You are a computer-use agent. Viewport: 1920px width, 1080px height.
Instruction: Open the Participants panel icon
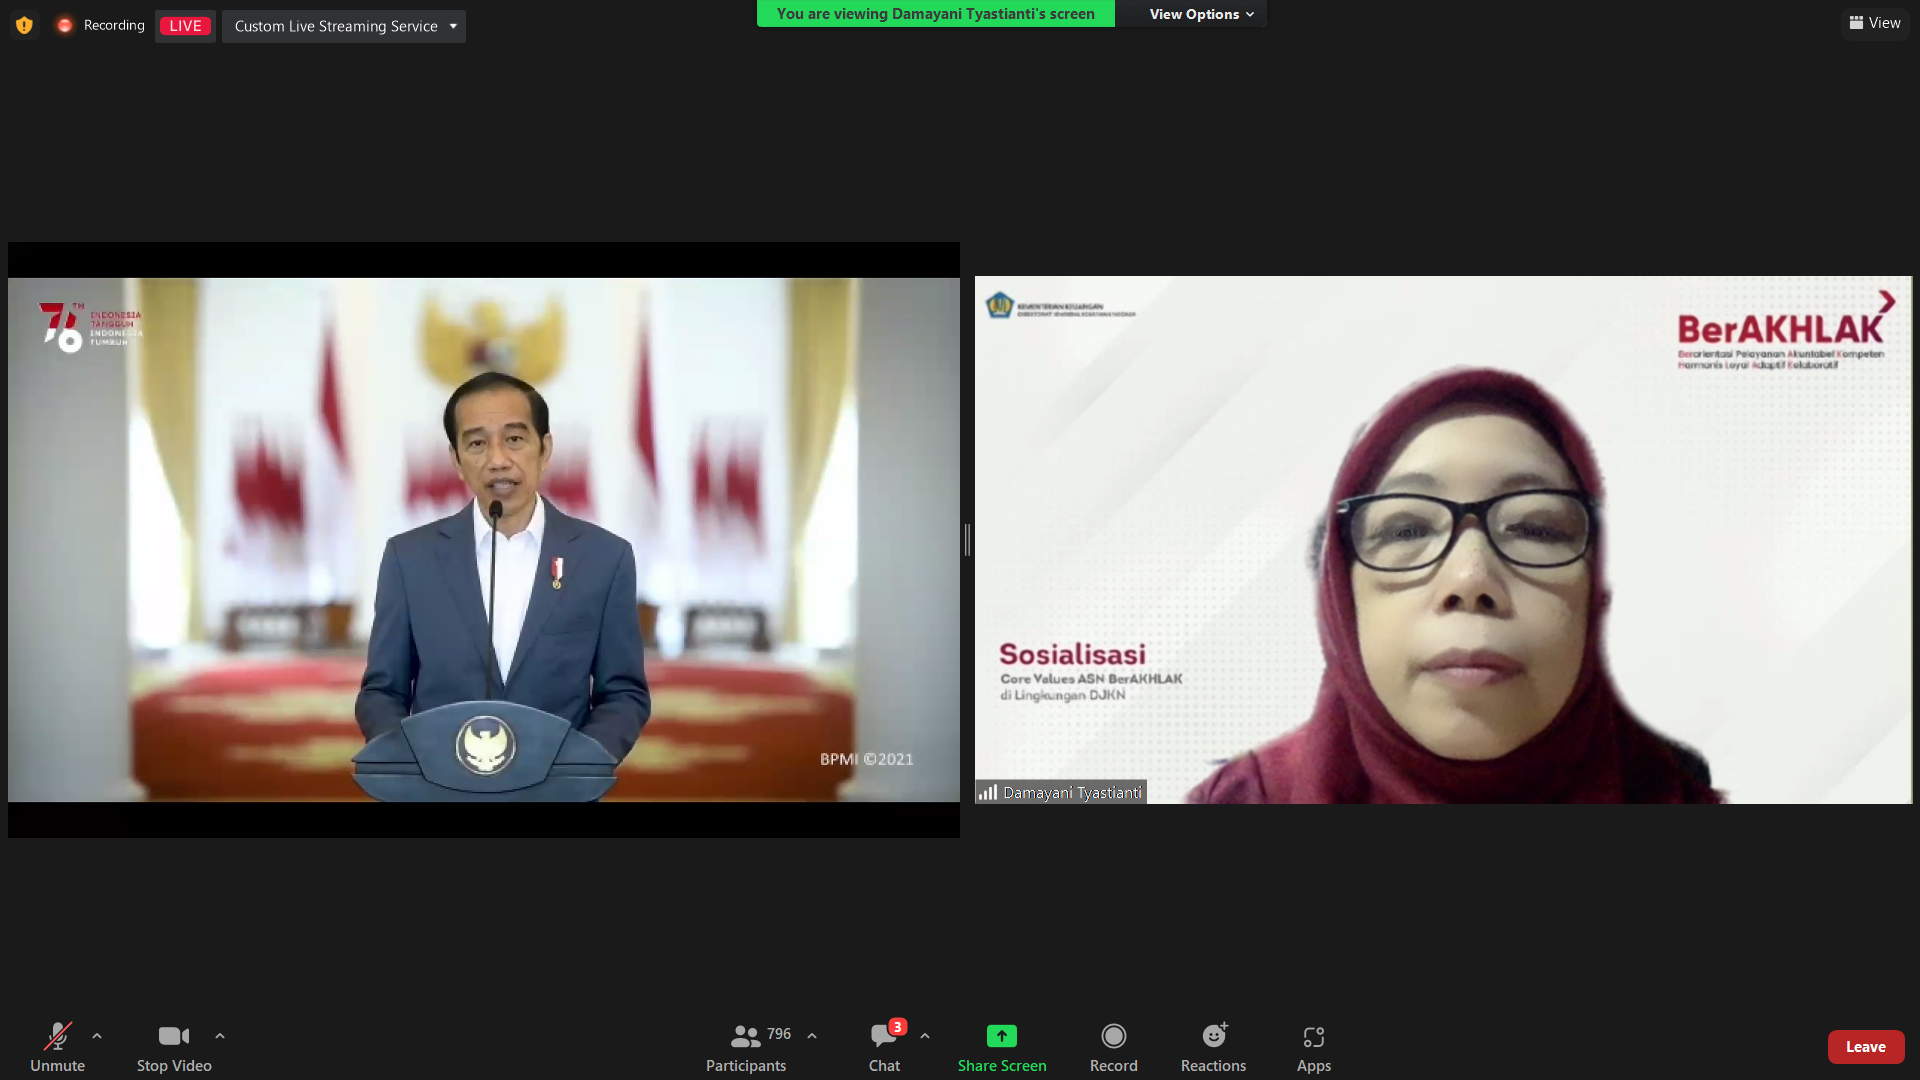(745, 1036)
